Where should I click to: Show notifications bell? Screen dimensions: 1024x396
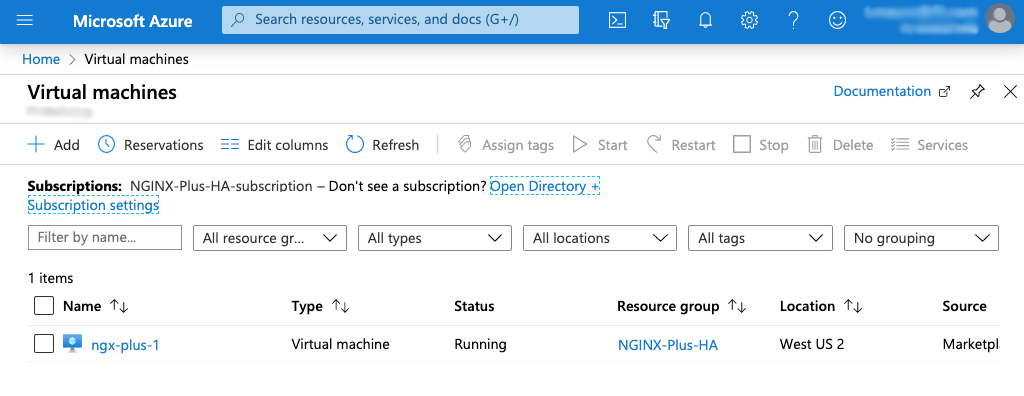pyautogui.click(x=705, y=20)
